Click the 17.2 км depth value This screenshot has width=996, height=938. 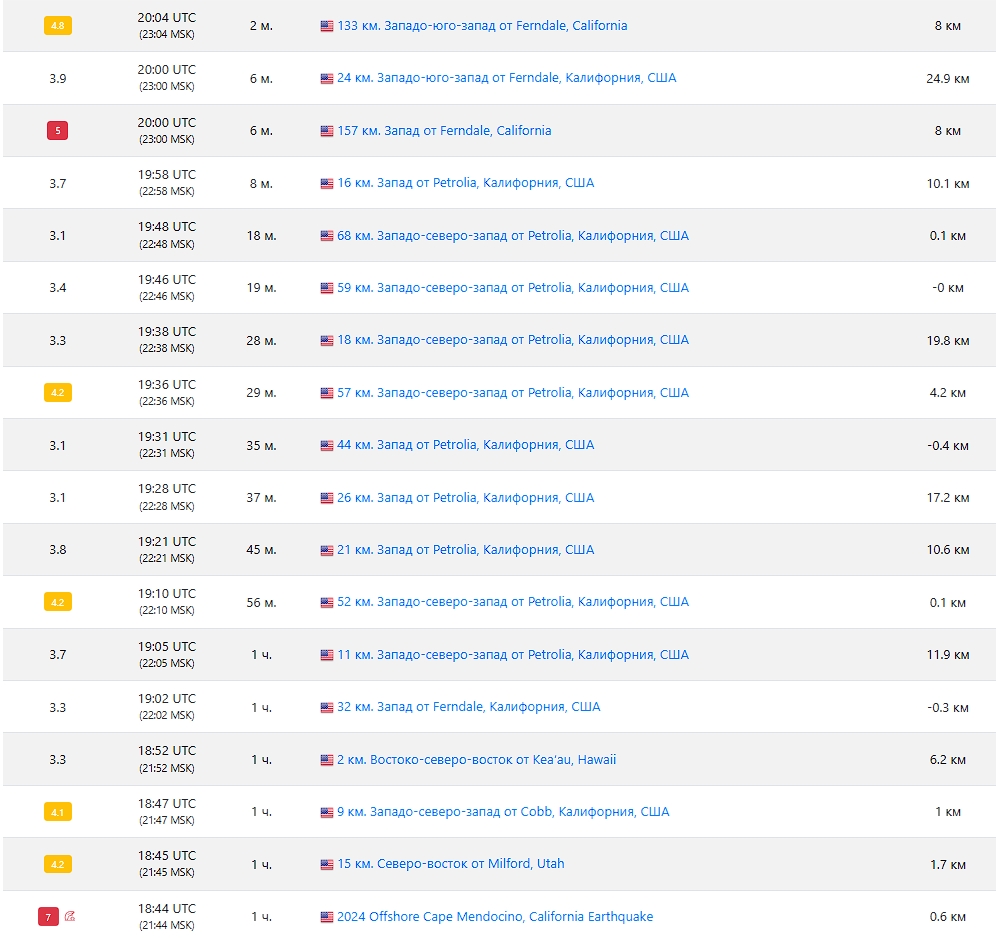tap(948, 498)
